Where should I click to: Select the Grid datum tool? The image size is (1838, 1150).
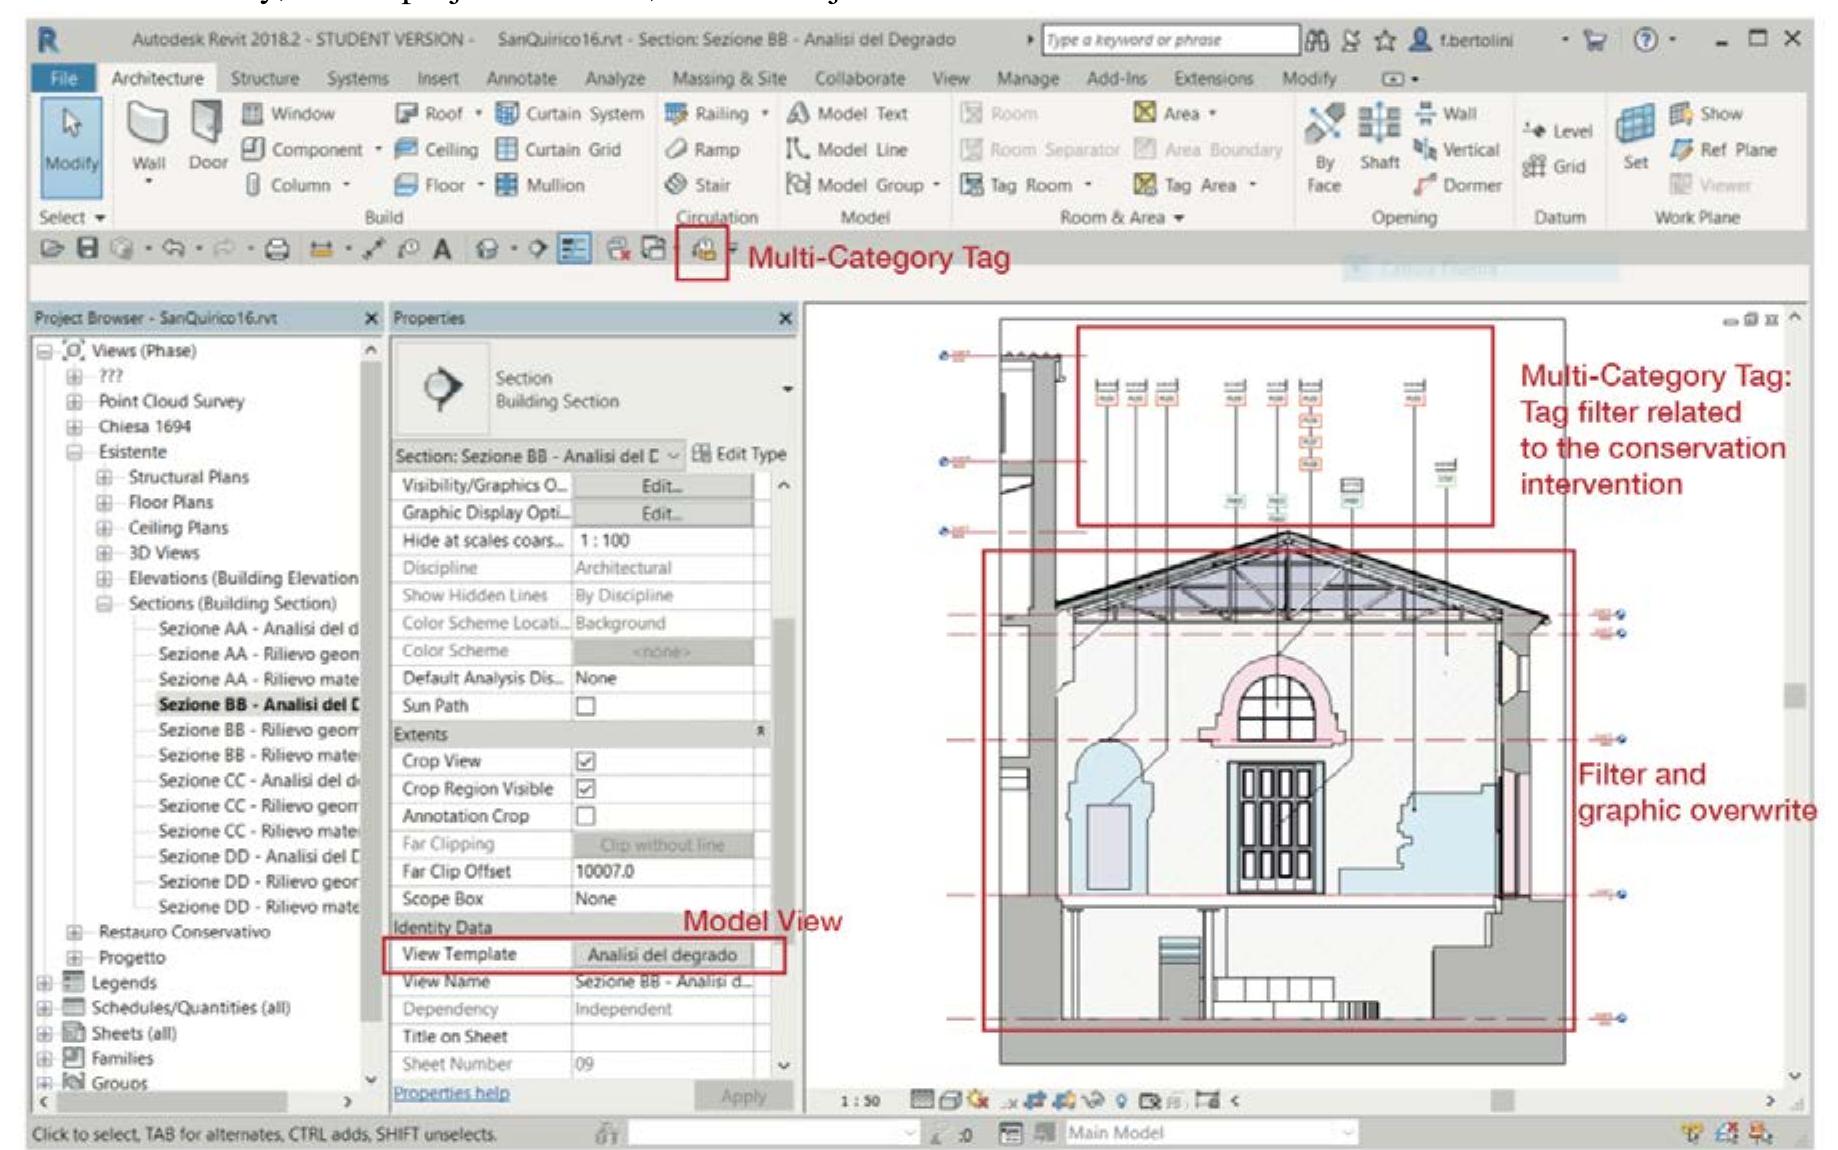click(1554, 167)
